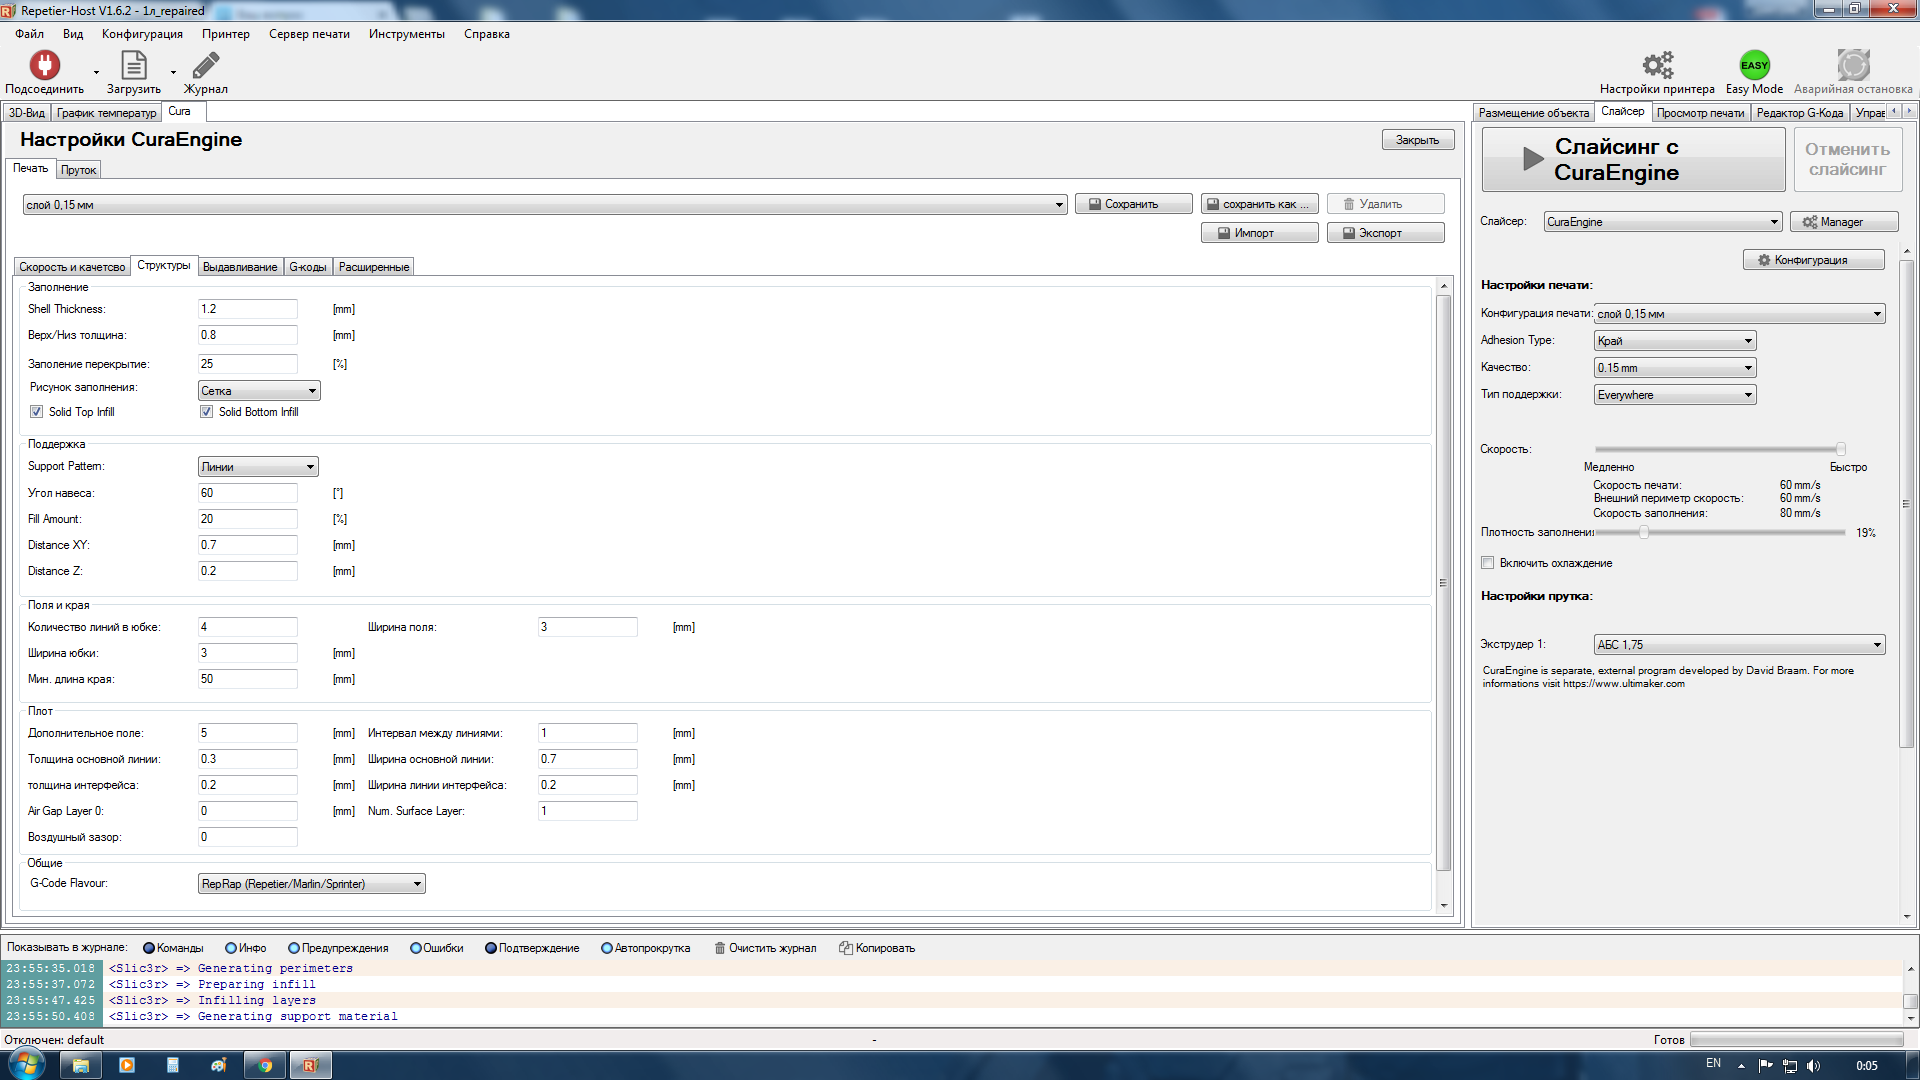Image resolution: width=1920 pixels, height=1080 pixels.
Task: Enable the cooling checkbox
Action: tap(1488, 563)
